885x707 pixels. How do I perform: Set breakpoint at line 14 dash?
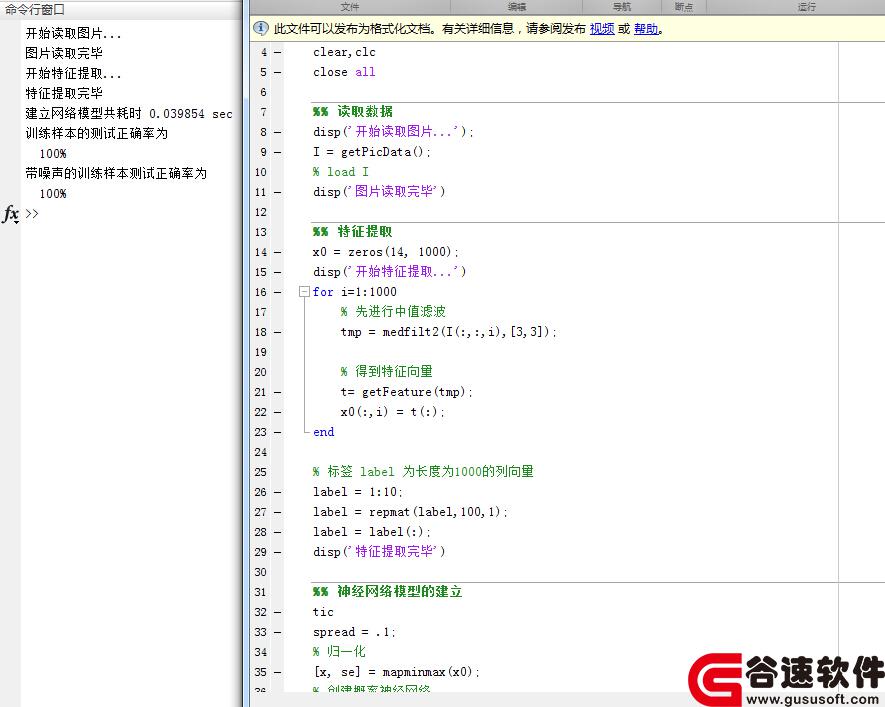(x=277, y=252)
